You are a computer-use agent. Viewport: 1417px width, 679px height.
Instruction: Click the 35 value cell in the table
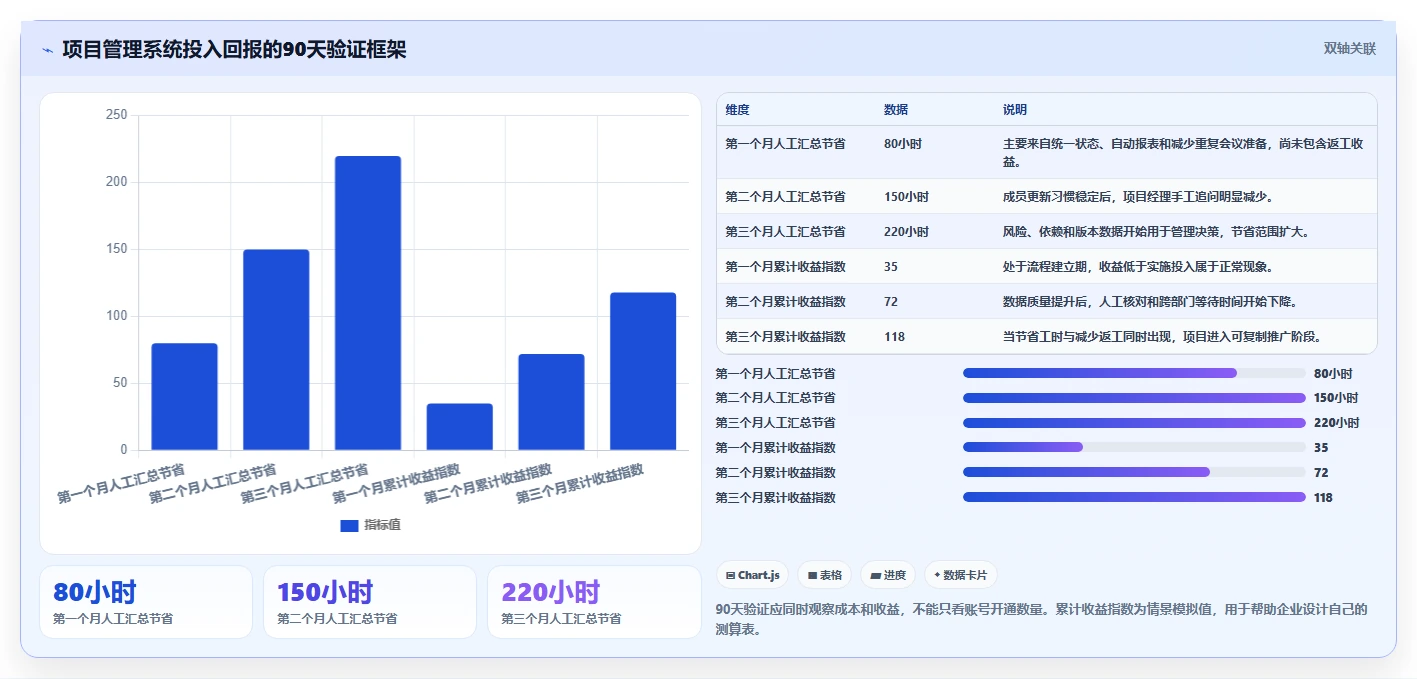[891, 267]
